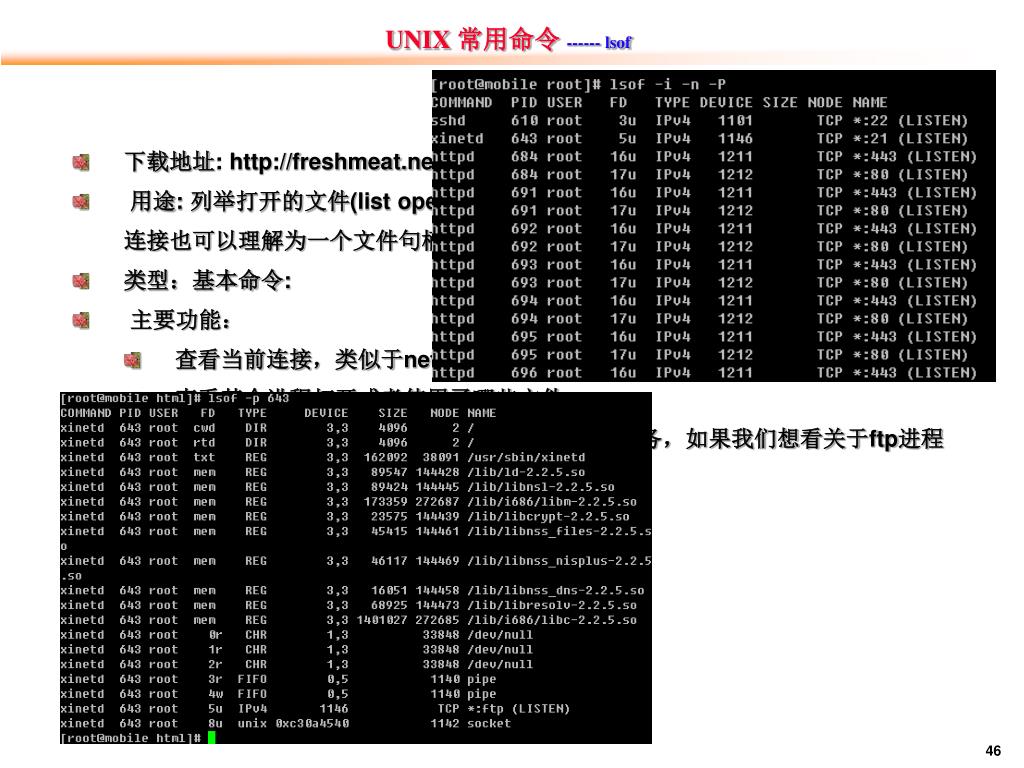Click the red bullet beside 下载地址
Image resolution: width=1024 pixels, height=768 pixels.
pyautogui.click(x=81, y=162)
